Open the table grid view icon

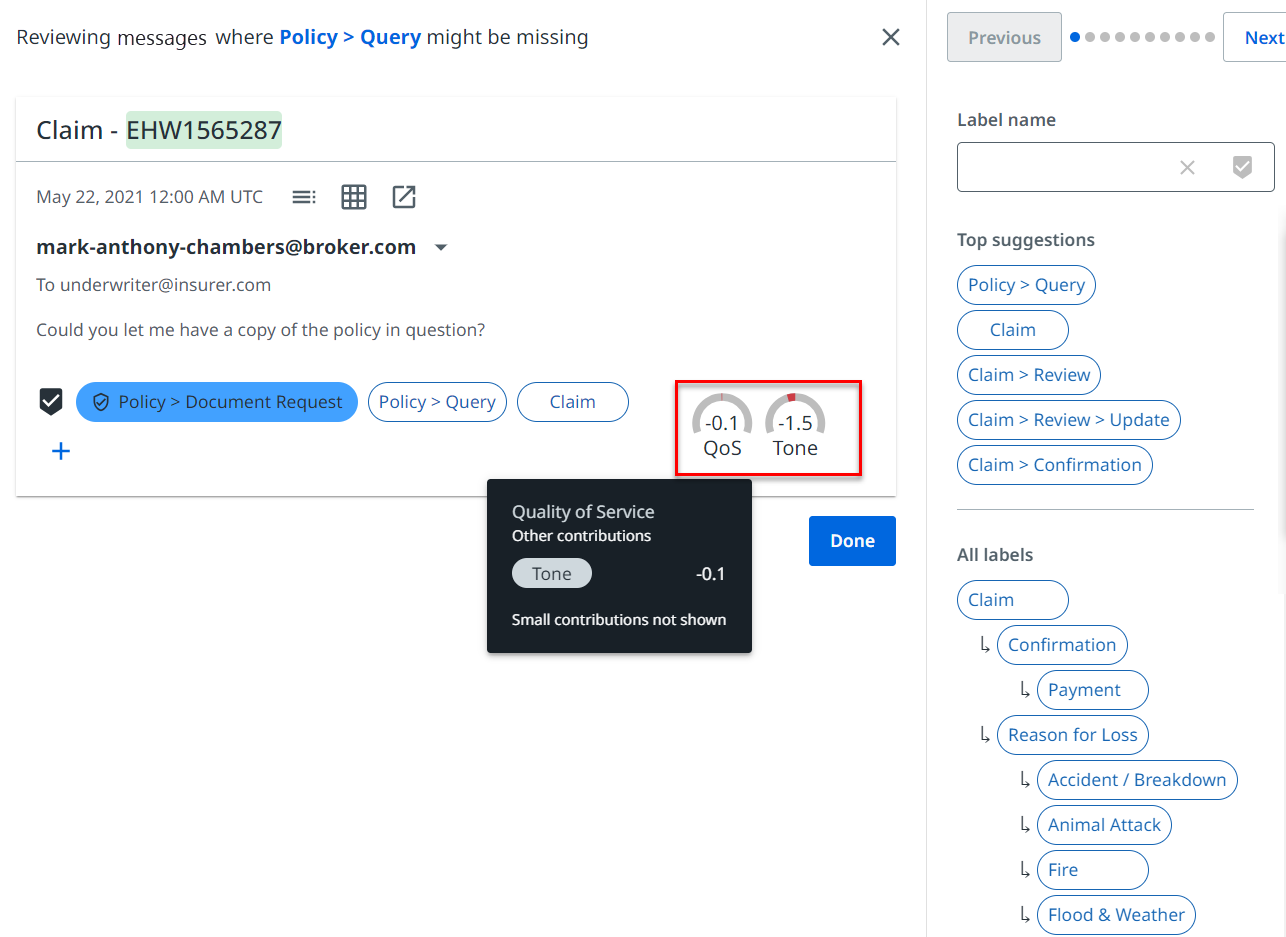pyautogui.click(x=354, y=197)
